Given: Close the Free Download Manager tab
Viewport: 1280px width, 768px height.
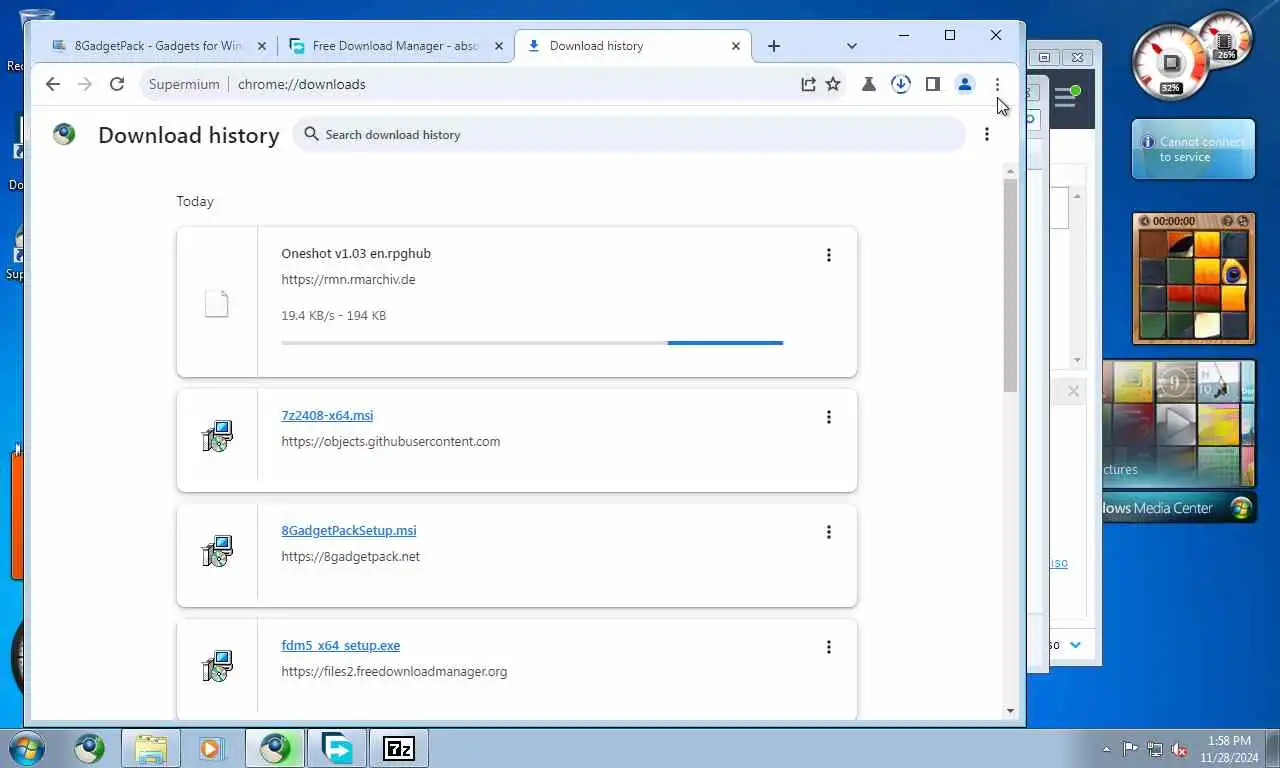Looking at the screenshot, I should coord(499,46).
